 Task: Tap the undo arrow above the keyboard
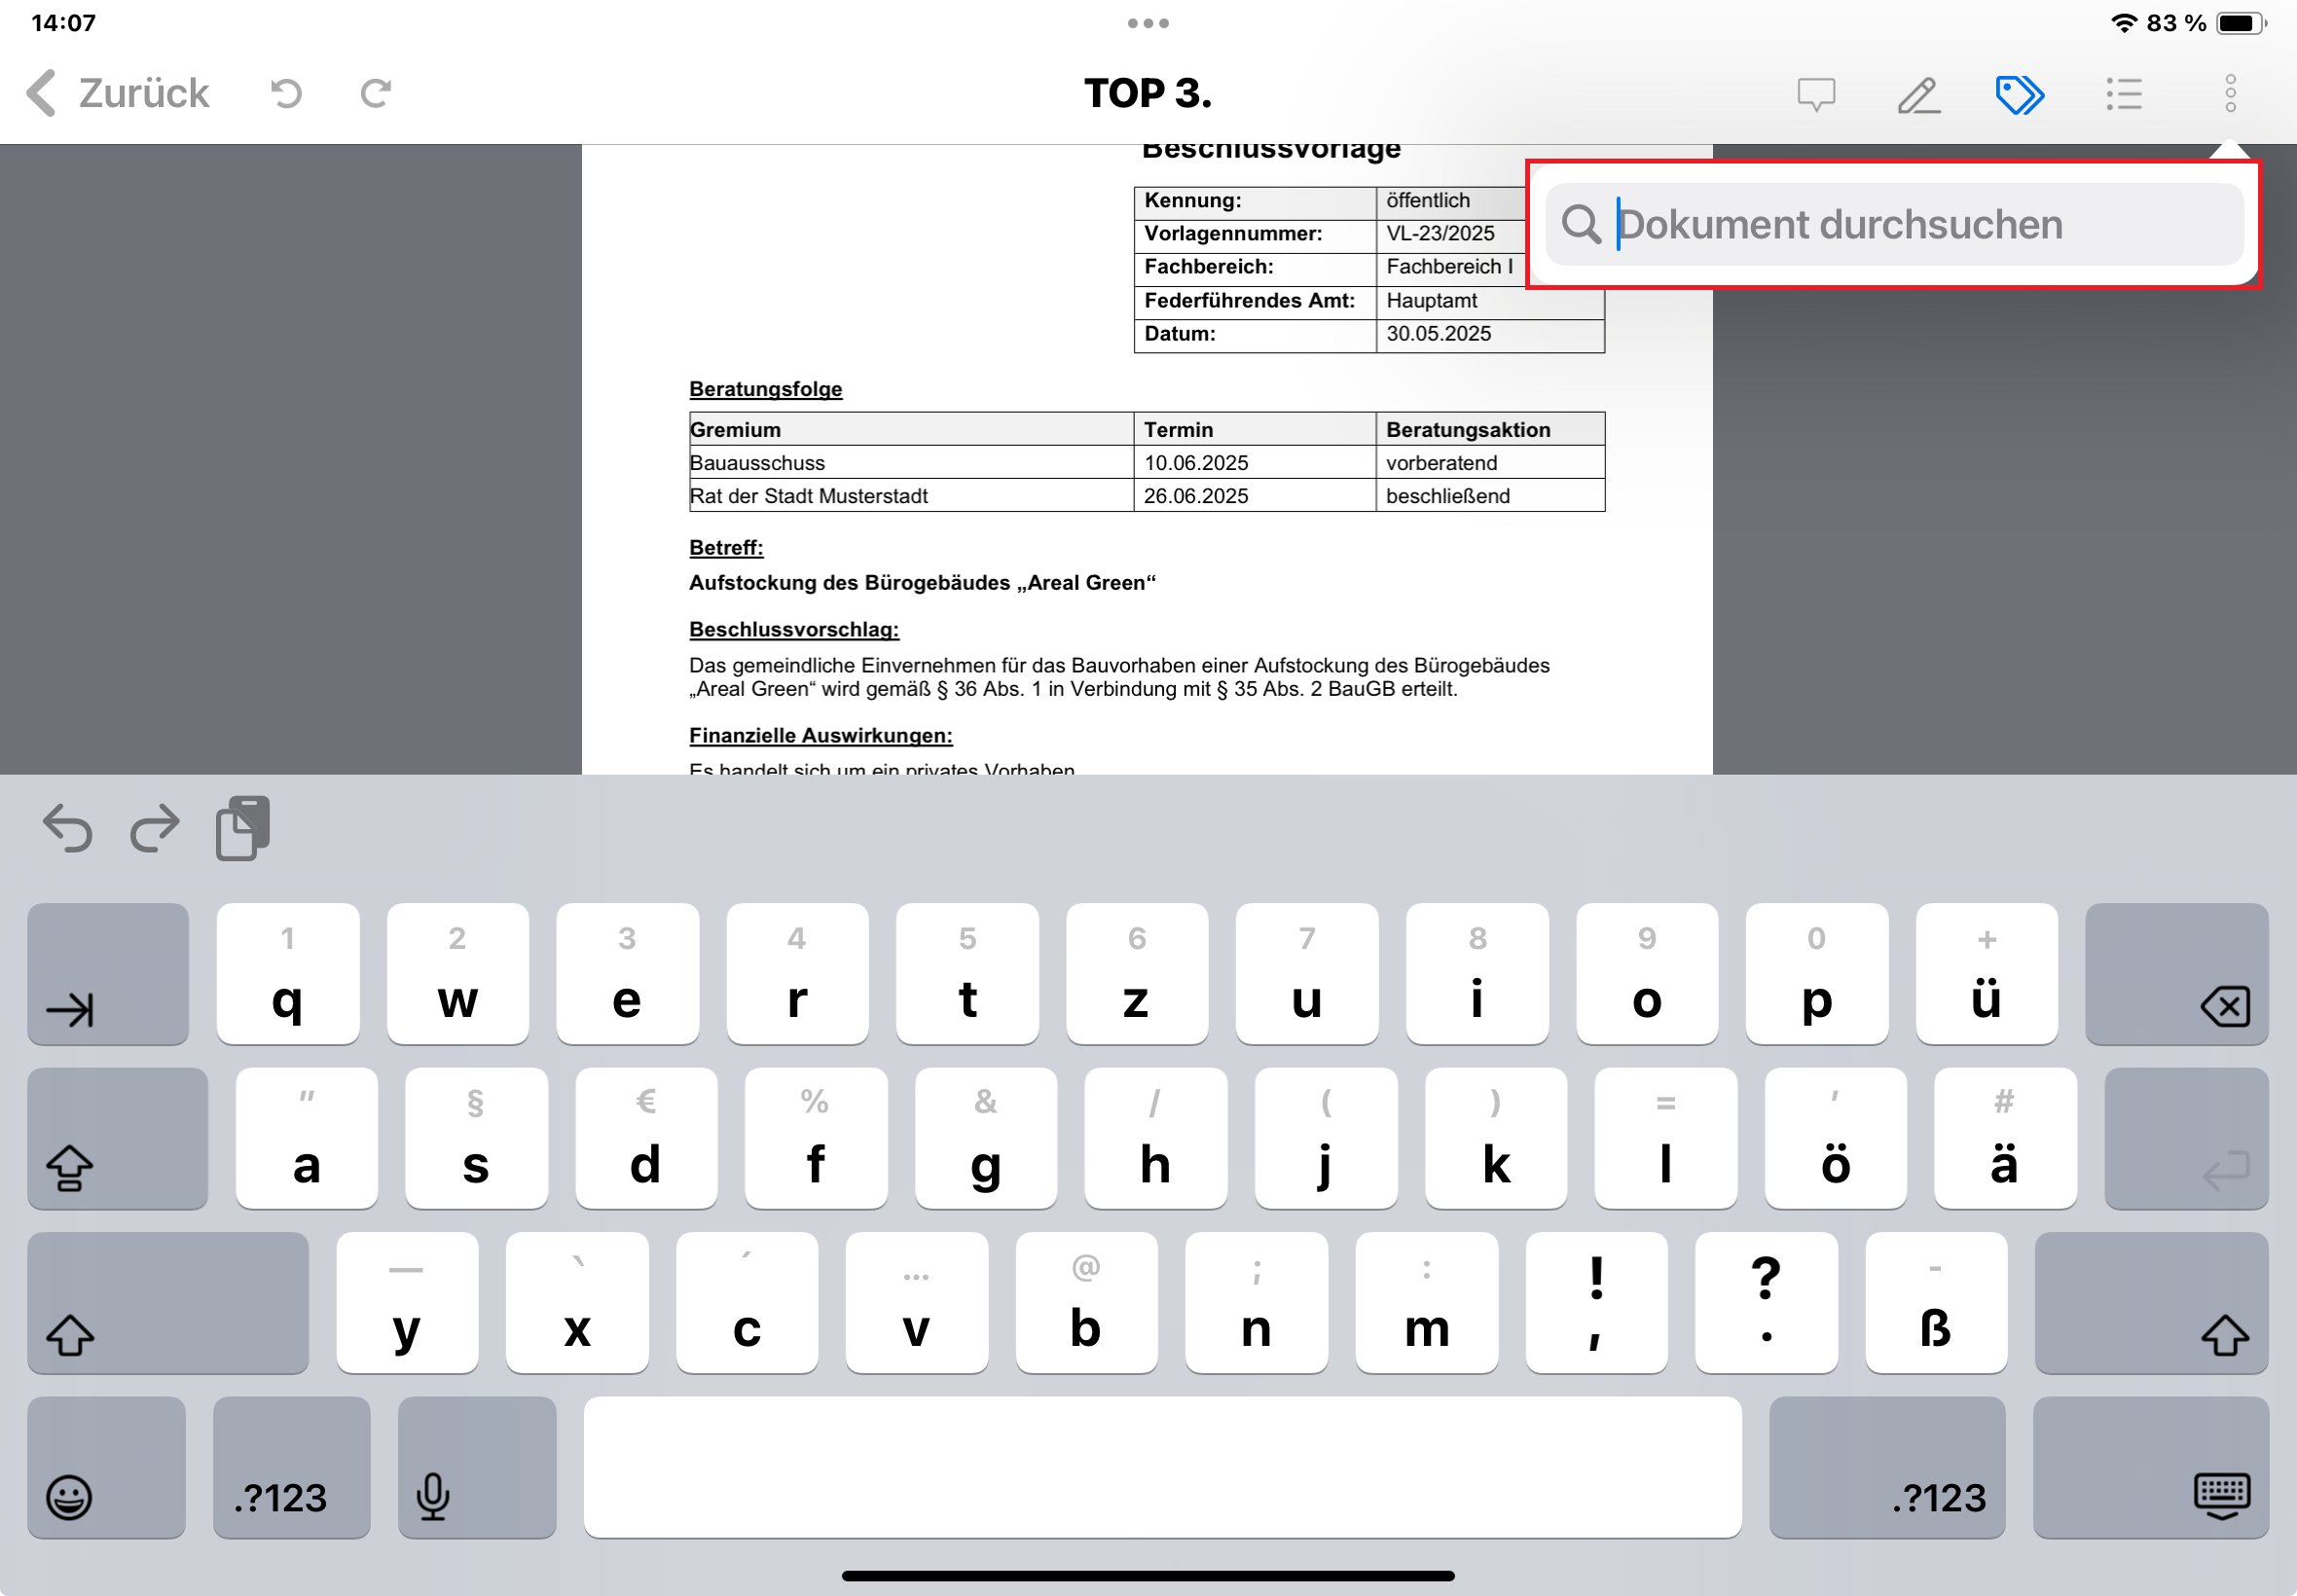[66, 827]
